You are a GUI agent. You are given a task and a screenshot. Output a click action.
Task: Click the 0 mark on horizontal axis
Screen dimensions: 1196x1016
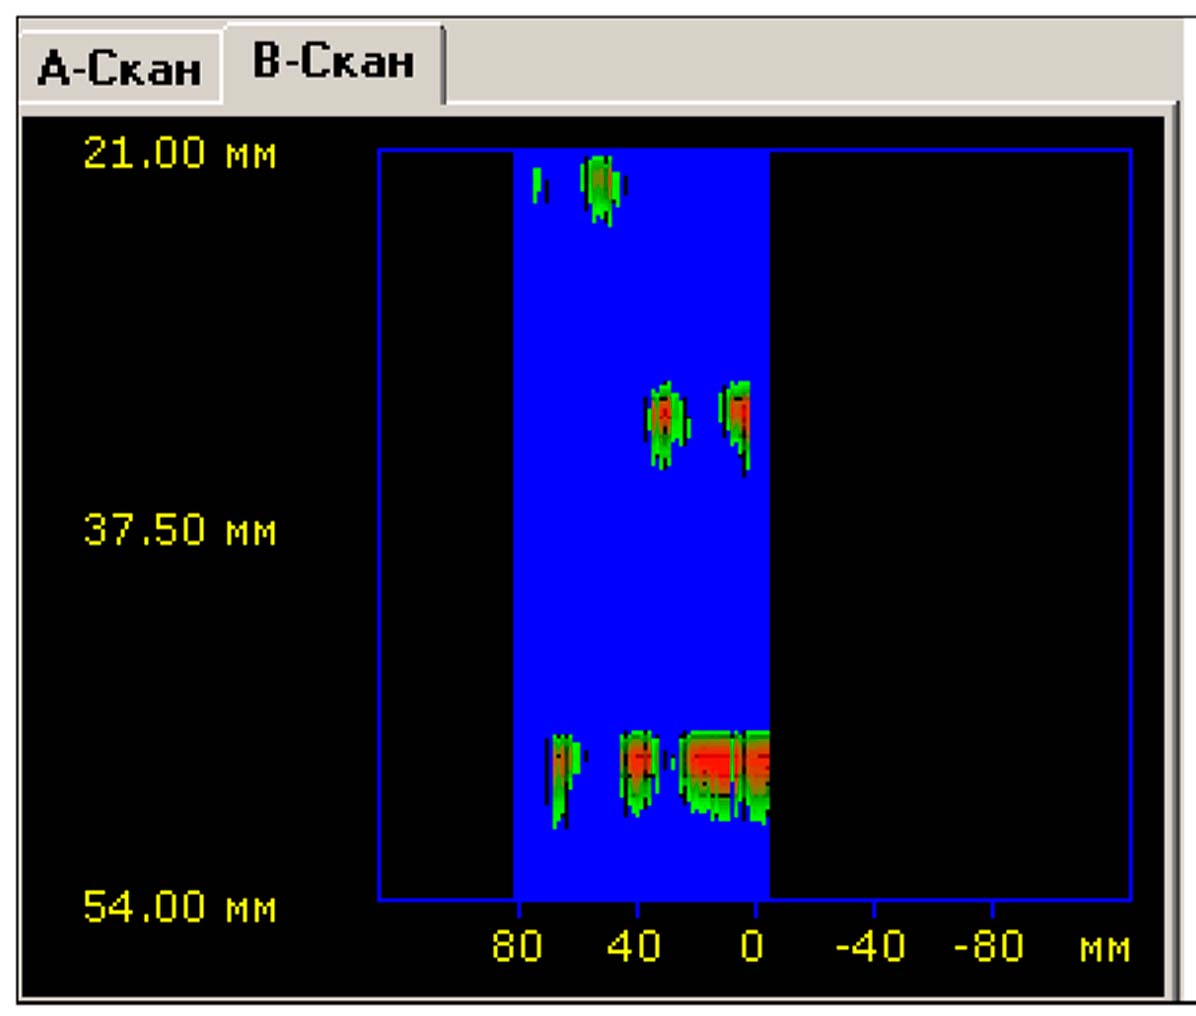752,945
